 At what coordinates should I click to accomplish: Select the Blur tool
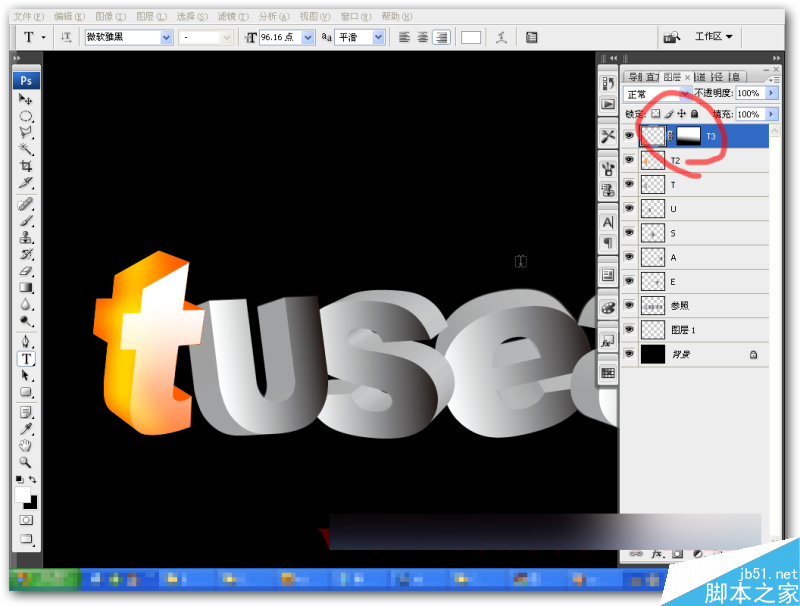click(26, 305)
